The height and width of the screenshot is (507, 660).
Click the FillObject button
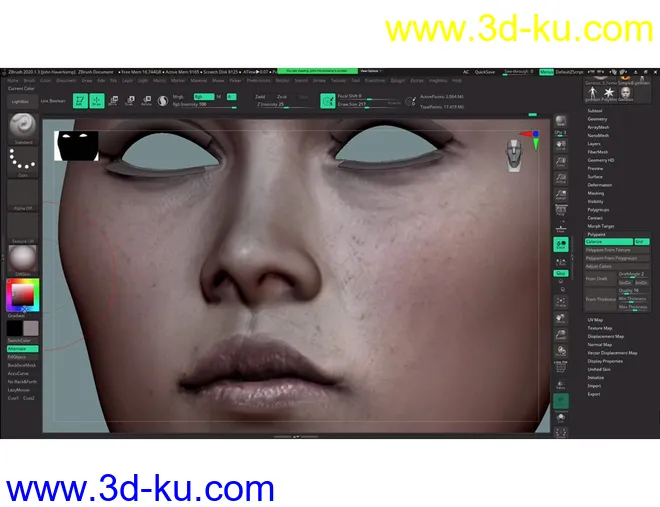click(x=23, y=357)
